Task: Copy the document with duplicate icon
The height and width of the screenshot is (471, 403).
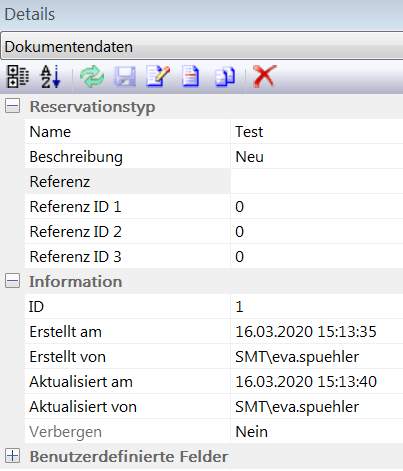Action: (225, 77)
